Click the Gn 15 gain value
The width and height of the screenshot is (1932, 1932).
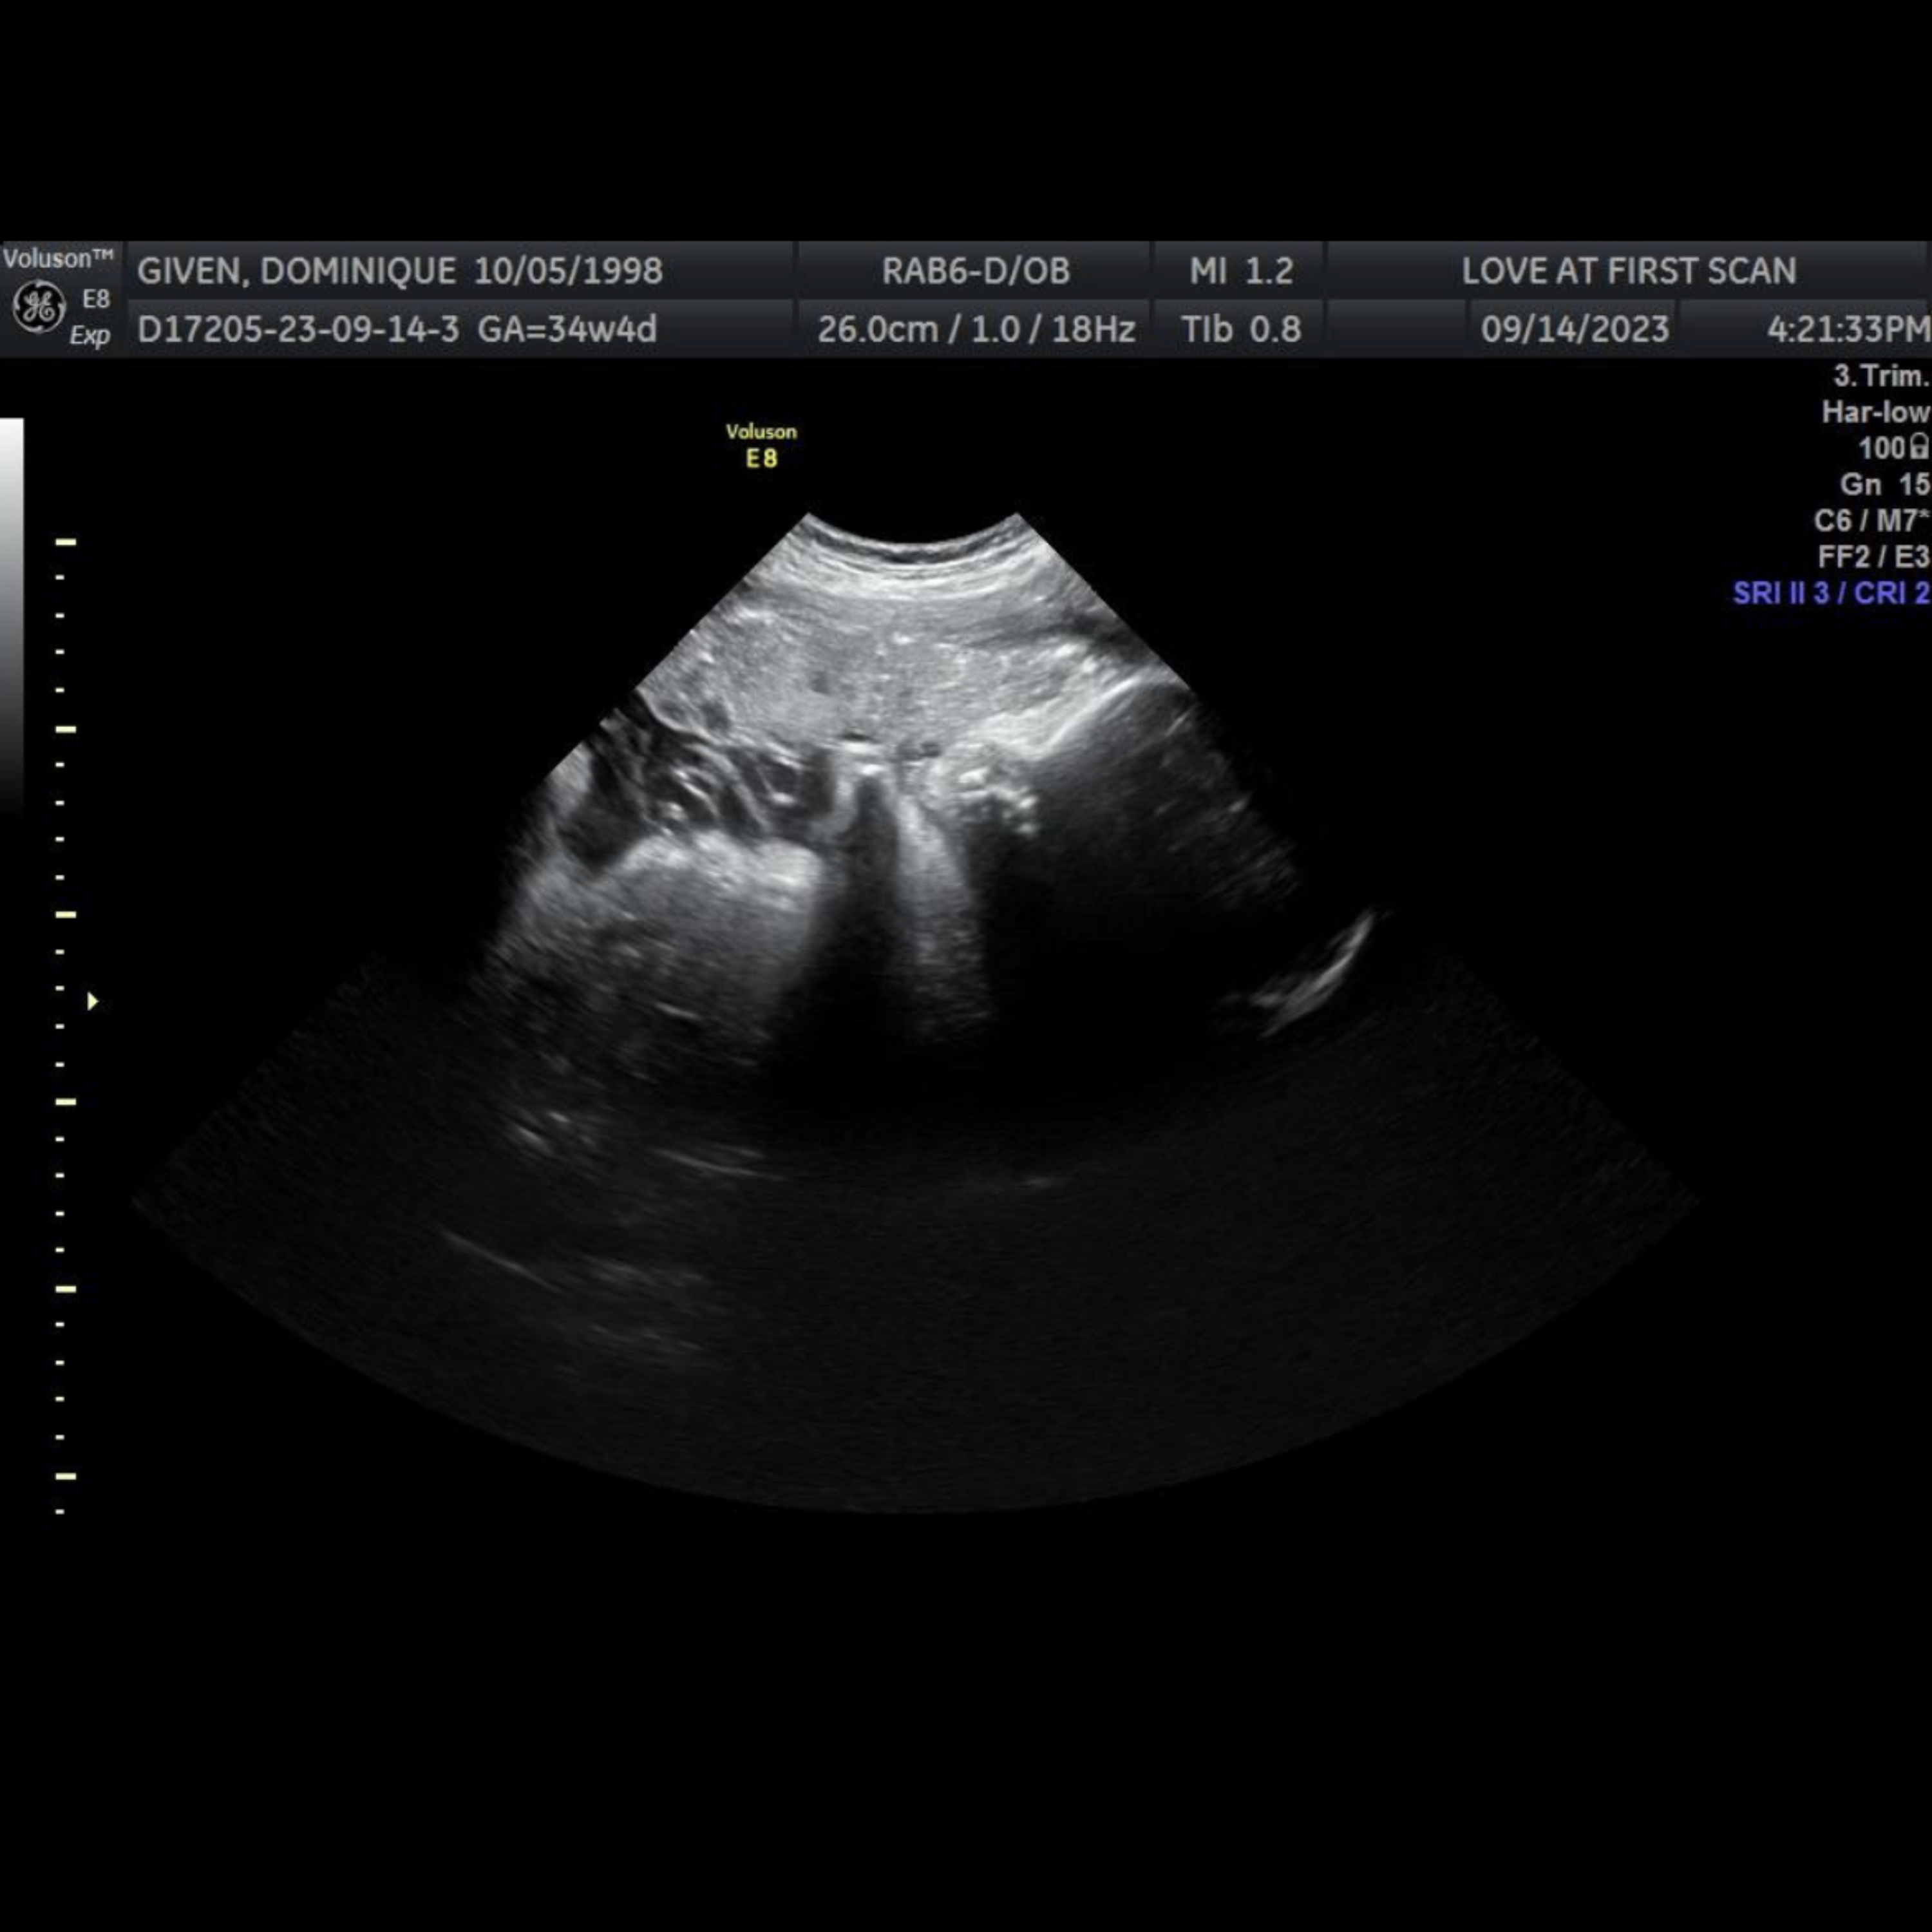point(1884,484)
